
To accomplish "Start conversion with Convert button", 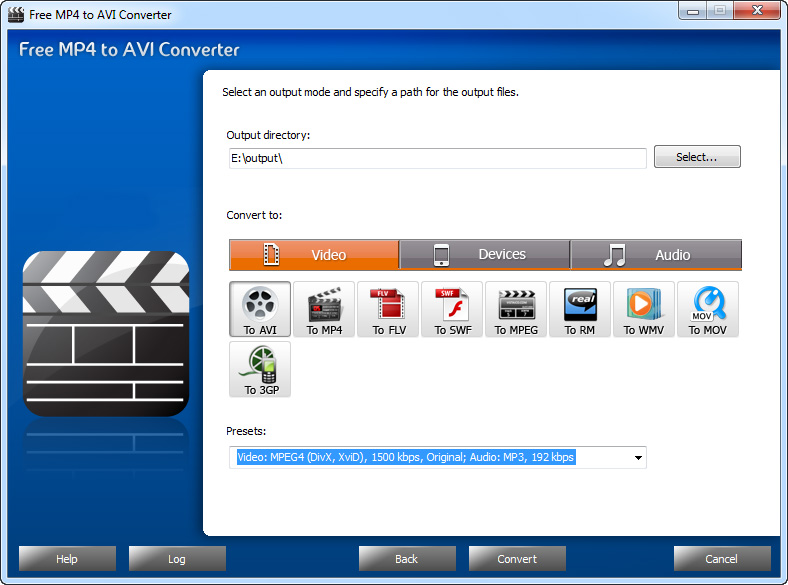I will tap(517, 559).
